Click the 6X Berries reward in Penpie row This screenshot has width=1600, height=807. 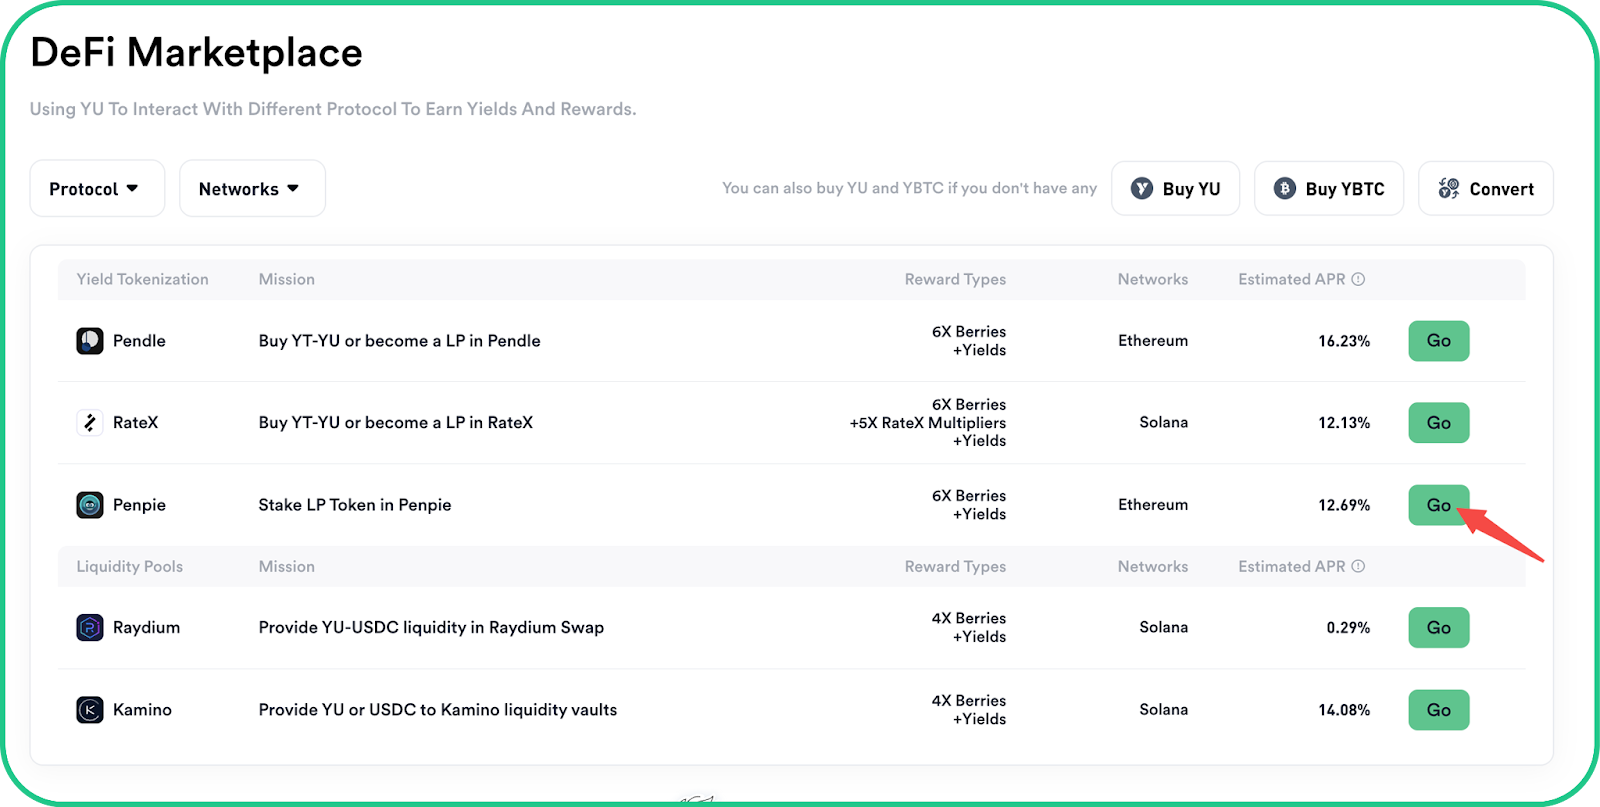click(969, 496)
